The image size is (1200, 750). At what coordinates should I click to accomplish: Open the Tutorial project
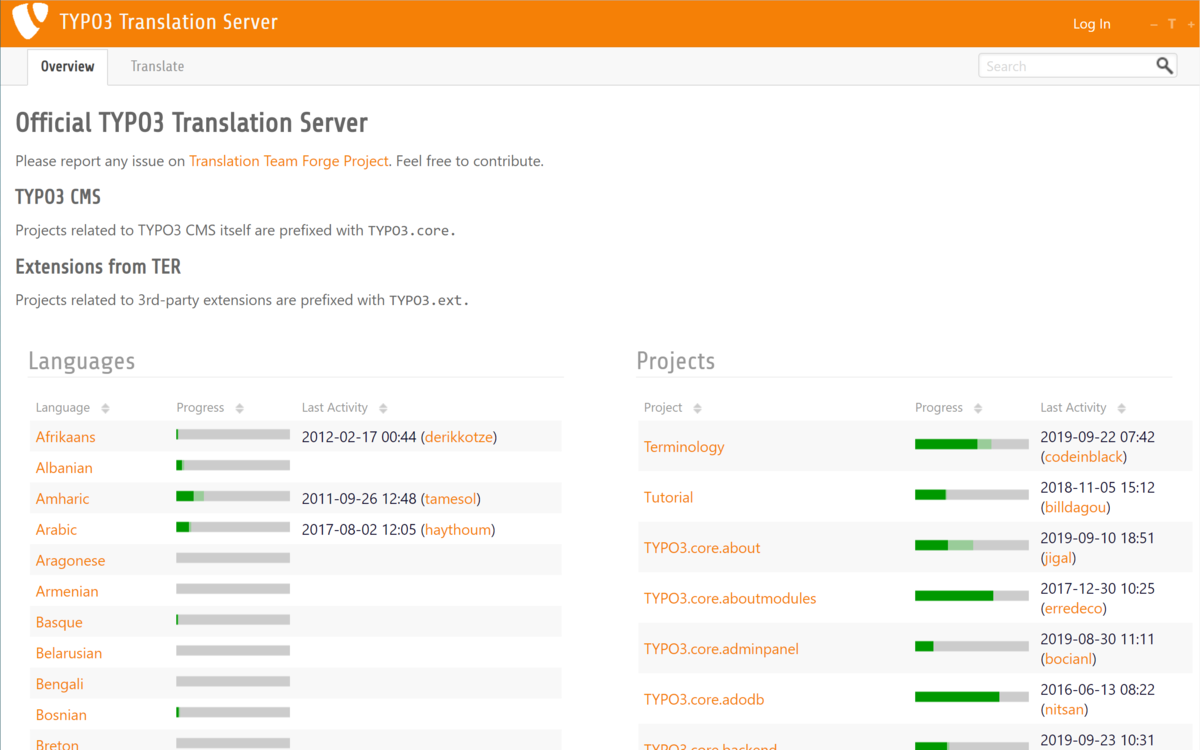[x=668, y=497]
